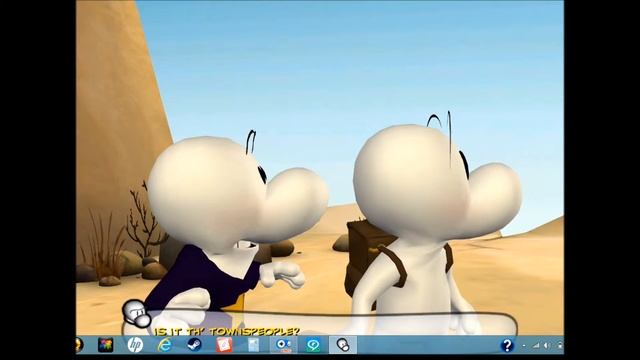Image resolution: width=640 pixels, height=360 pixels.
Task: Open the light blue document icon in taskbar
Action: coord(253,345)
